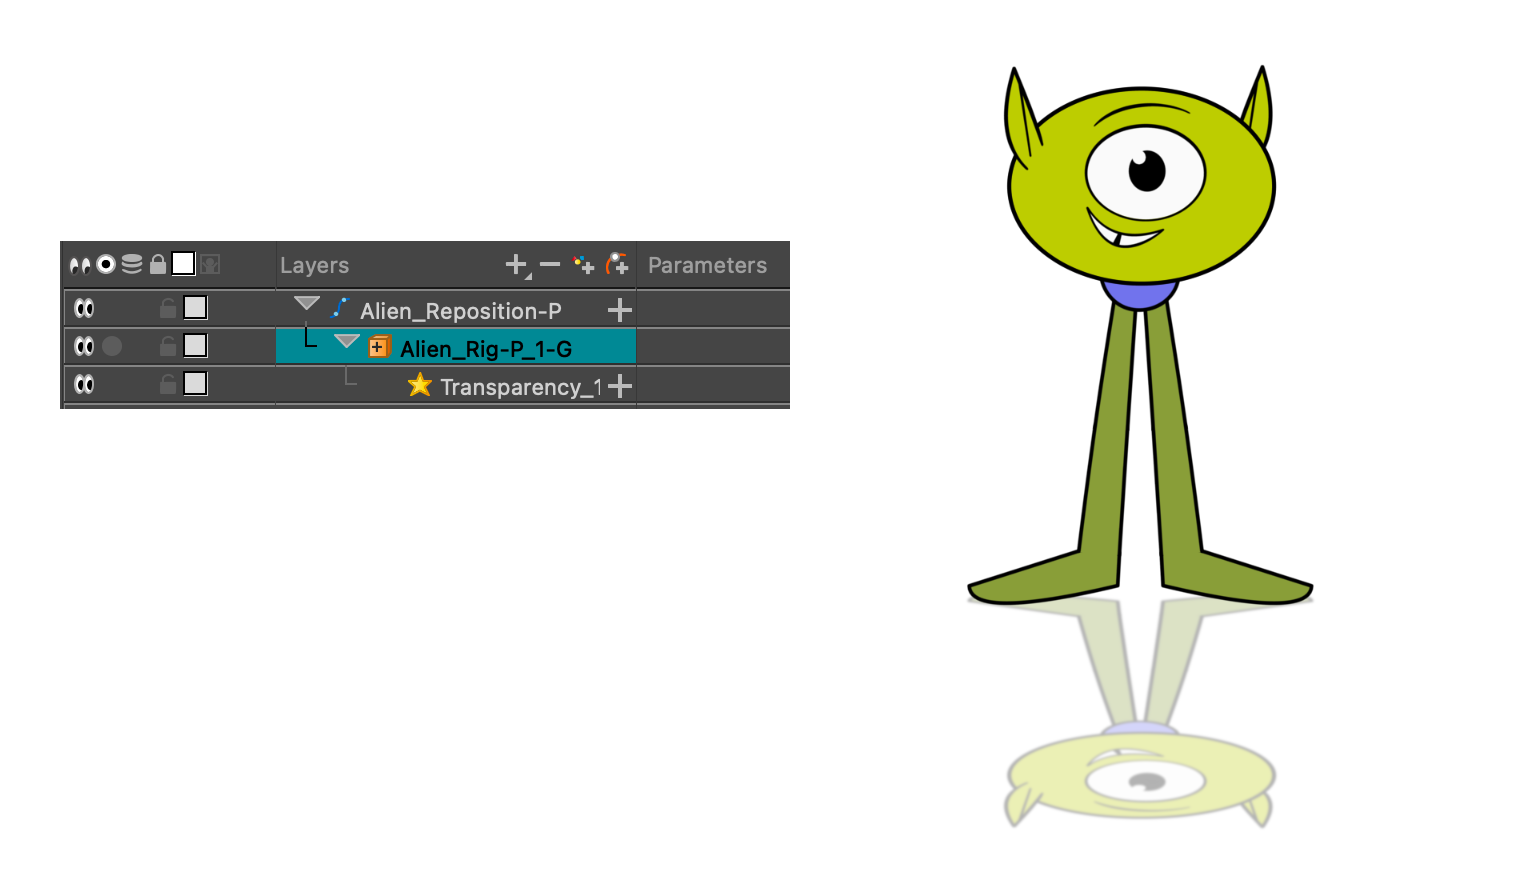Collapse the Alien_Reposition-P peg layer
The height and width of the screenshot is (890, 1520).
pyautogui.click(x=307, y=304)
